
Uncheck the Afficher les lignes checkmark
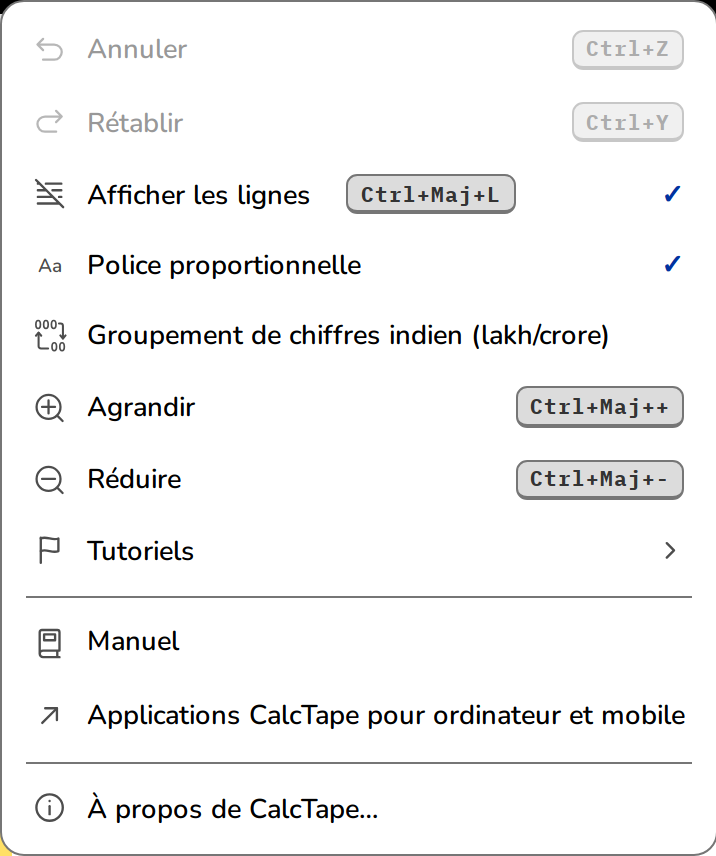pyautogui.click(x=672, y=194)
